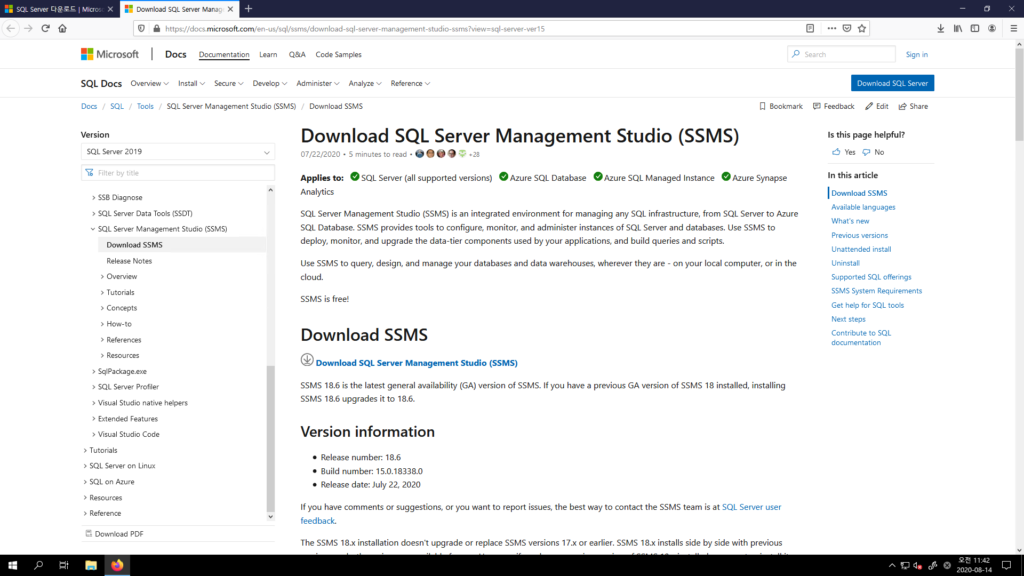Image resolution: width=1024 pixels, height=576 pixels.
Task: Click the Firefox home icon
Action: click(x=62, y=28)
